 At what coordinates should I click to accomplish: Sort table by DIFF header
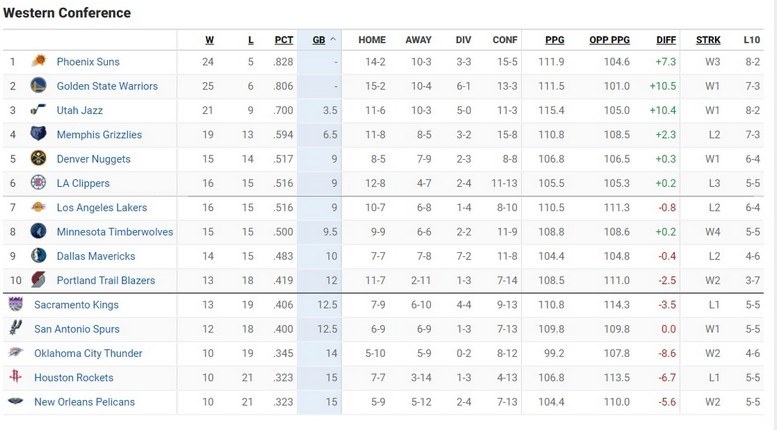665,40
